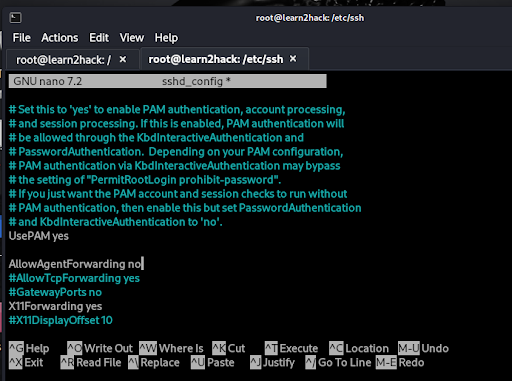Screen dimensions: 512x381
Task: Click the ^\ Replace shortcut
Action: [x=154, y=363]
